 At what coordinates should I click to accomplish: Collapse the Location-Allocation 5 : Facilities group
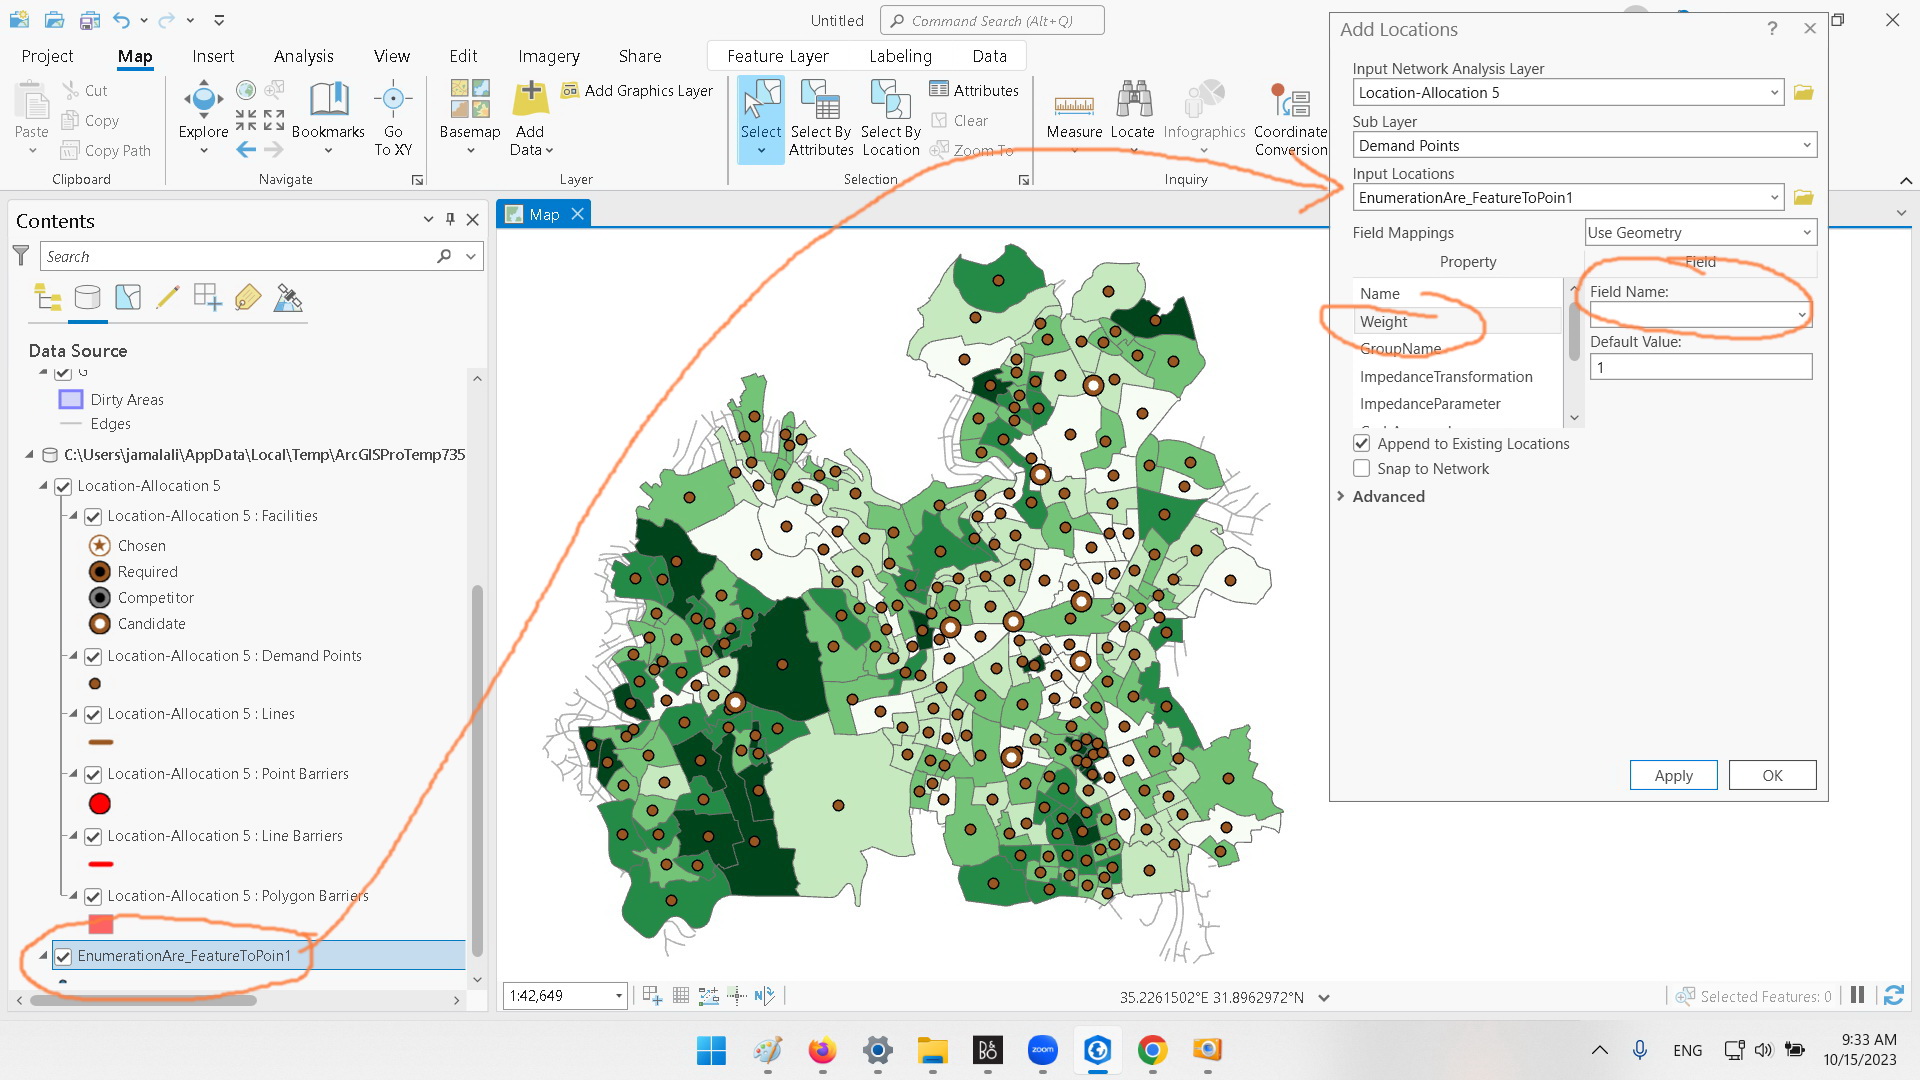coord(72,516)
